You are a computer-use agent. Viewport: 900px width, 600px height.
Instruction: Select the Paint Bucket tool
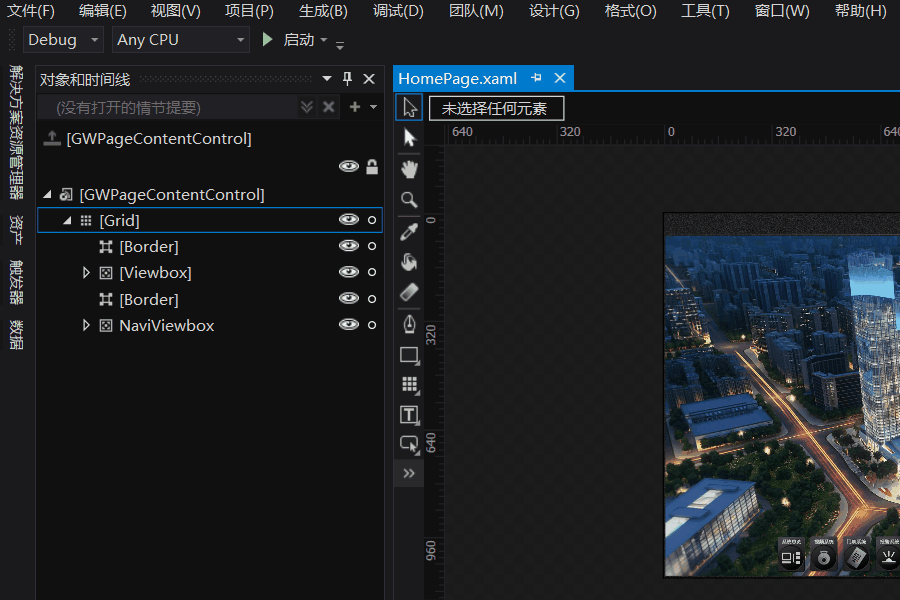(x=409, y=261)
